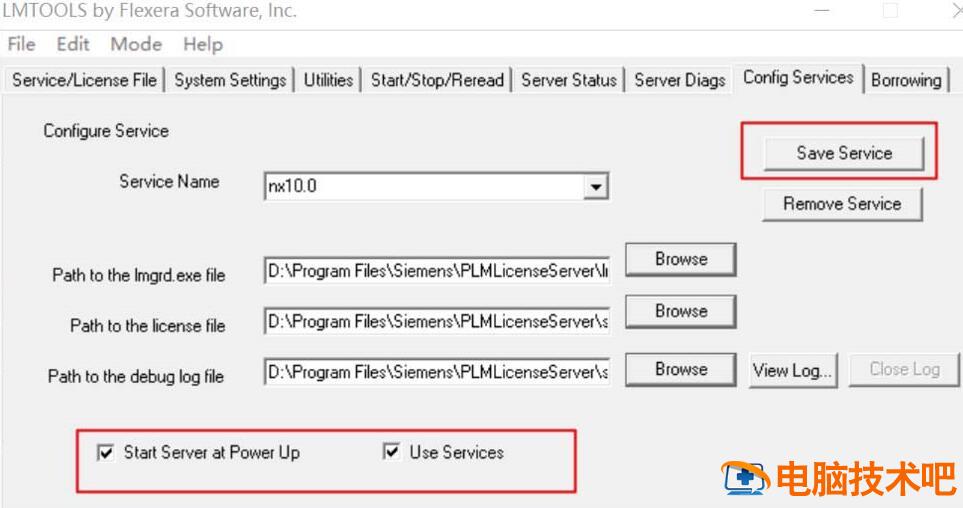The image size is (963, 508).
Task: Browse for the debug log file path
Action: (680, 369)
